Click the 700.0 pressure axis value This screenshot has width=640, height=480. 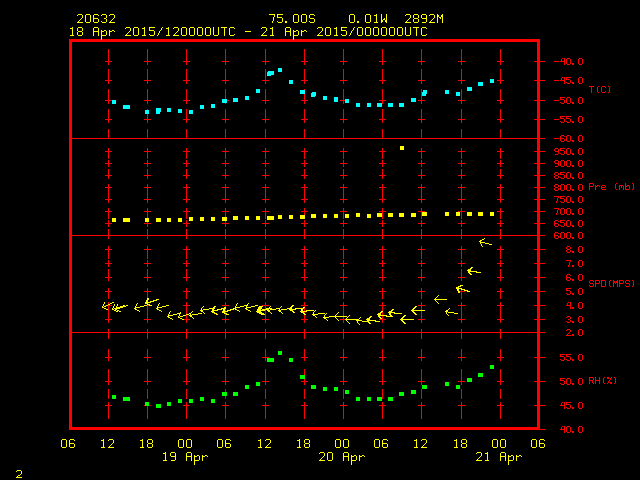pos(569,212)
